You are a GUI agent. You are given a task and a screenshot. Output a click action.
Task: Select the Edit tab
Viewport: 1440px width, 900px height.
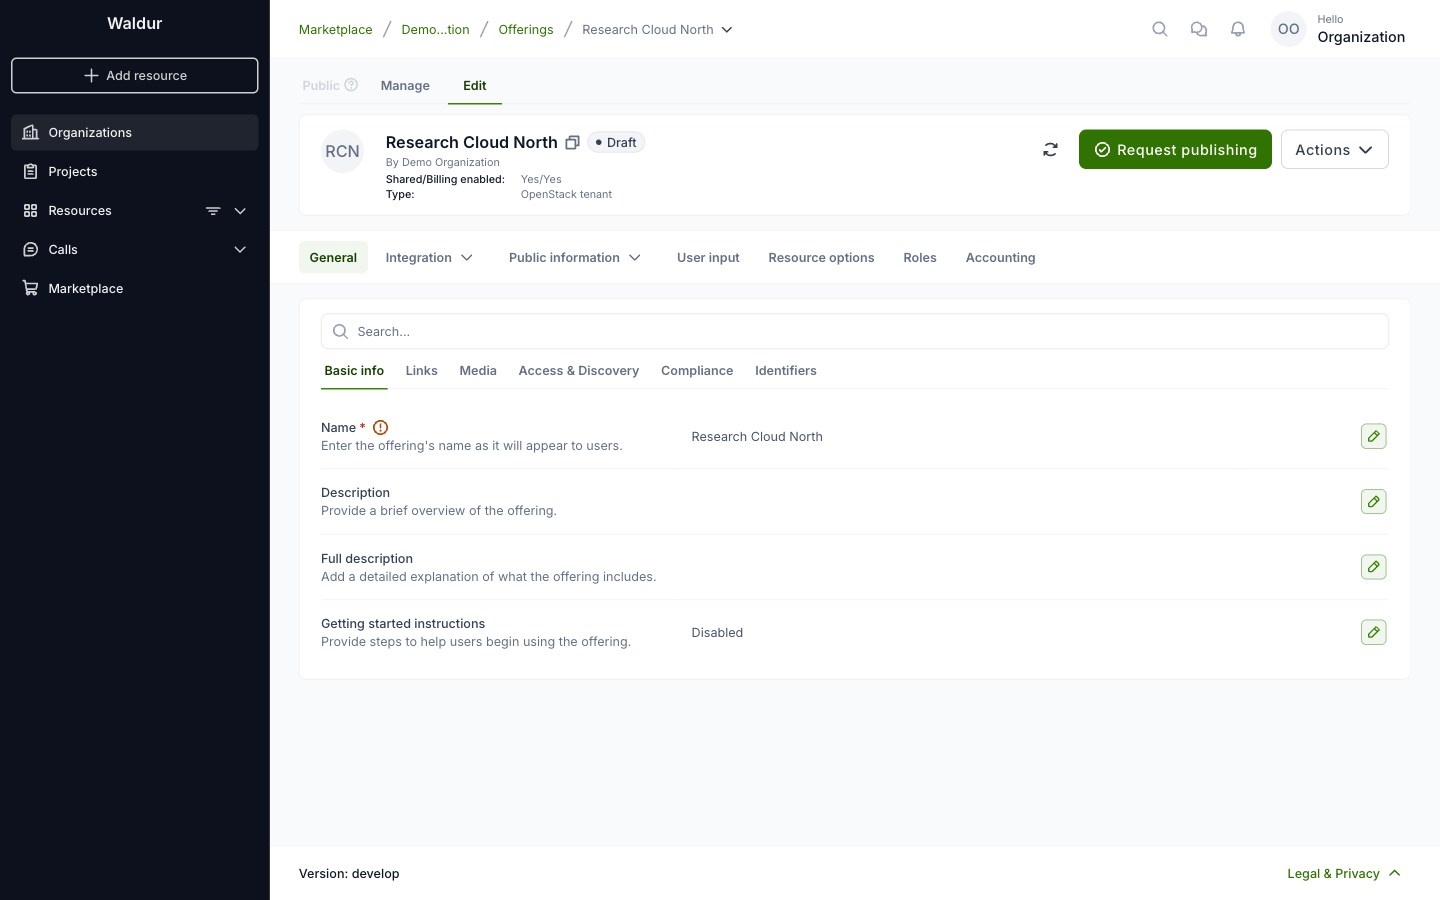tap(475, 86)
